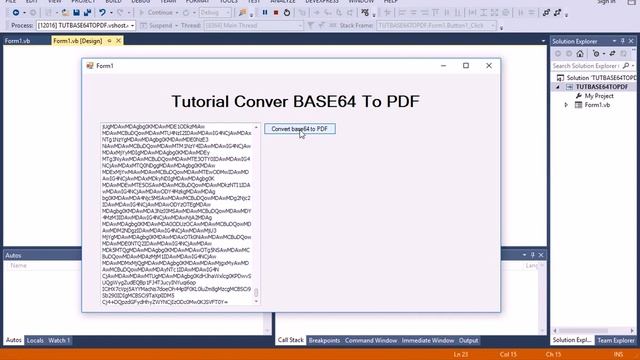This screenshot has height=360, width=640.
Task: Click the base64 textbox vertical scrollbar thumb
Action: (256, 292)
